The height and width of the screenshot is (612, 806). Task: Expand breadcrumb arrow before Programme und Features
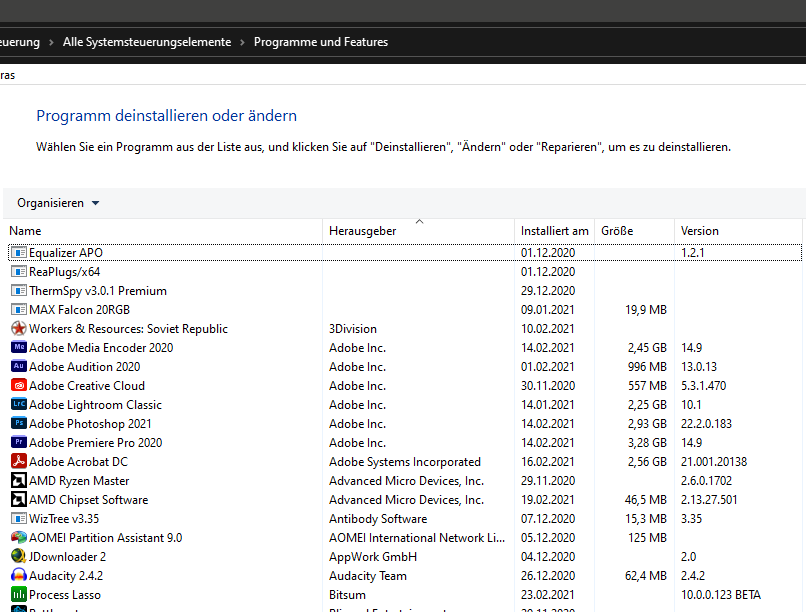242,42
